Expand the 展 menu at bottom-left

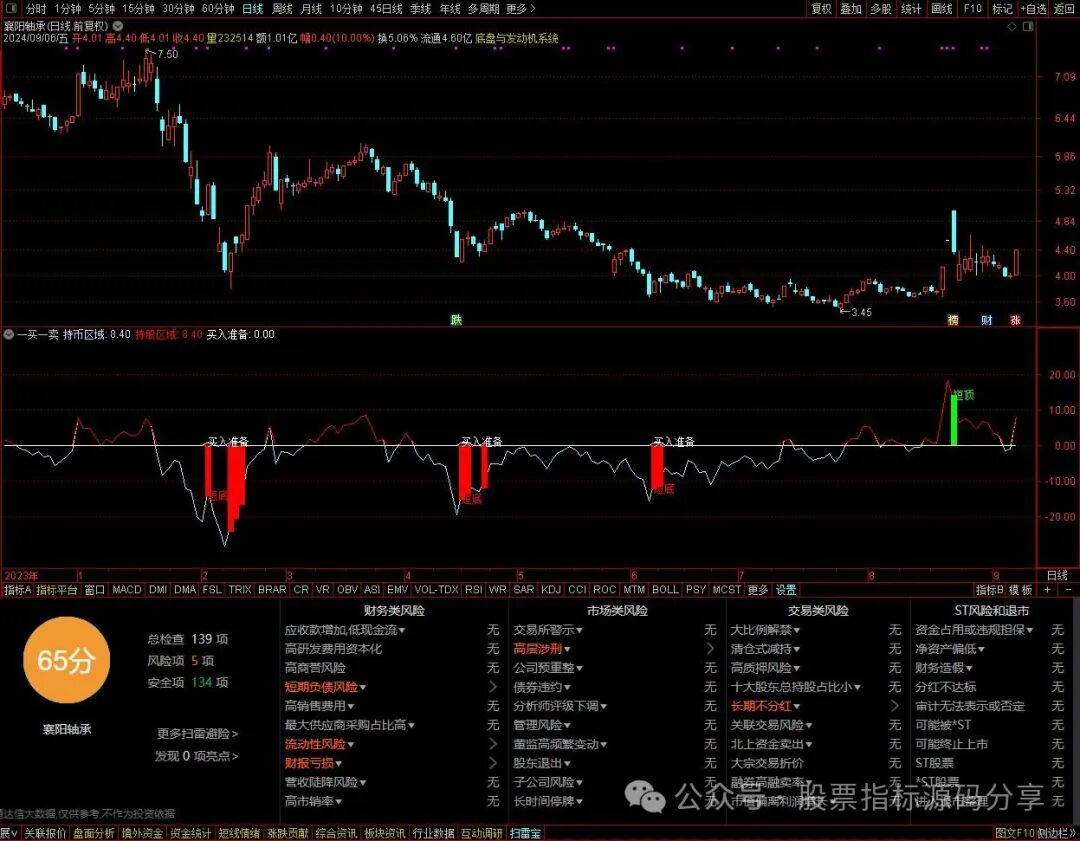point(8,833)
